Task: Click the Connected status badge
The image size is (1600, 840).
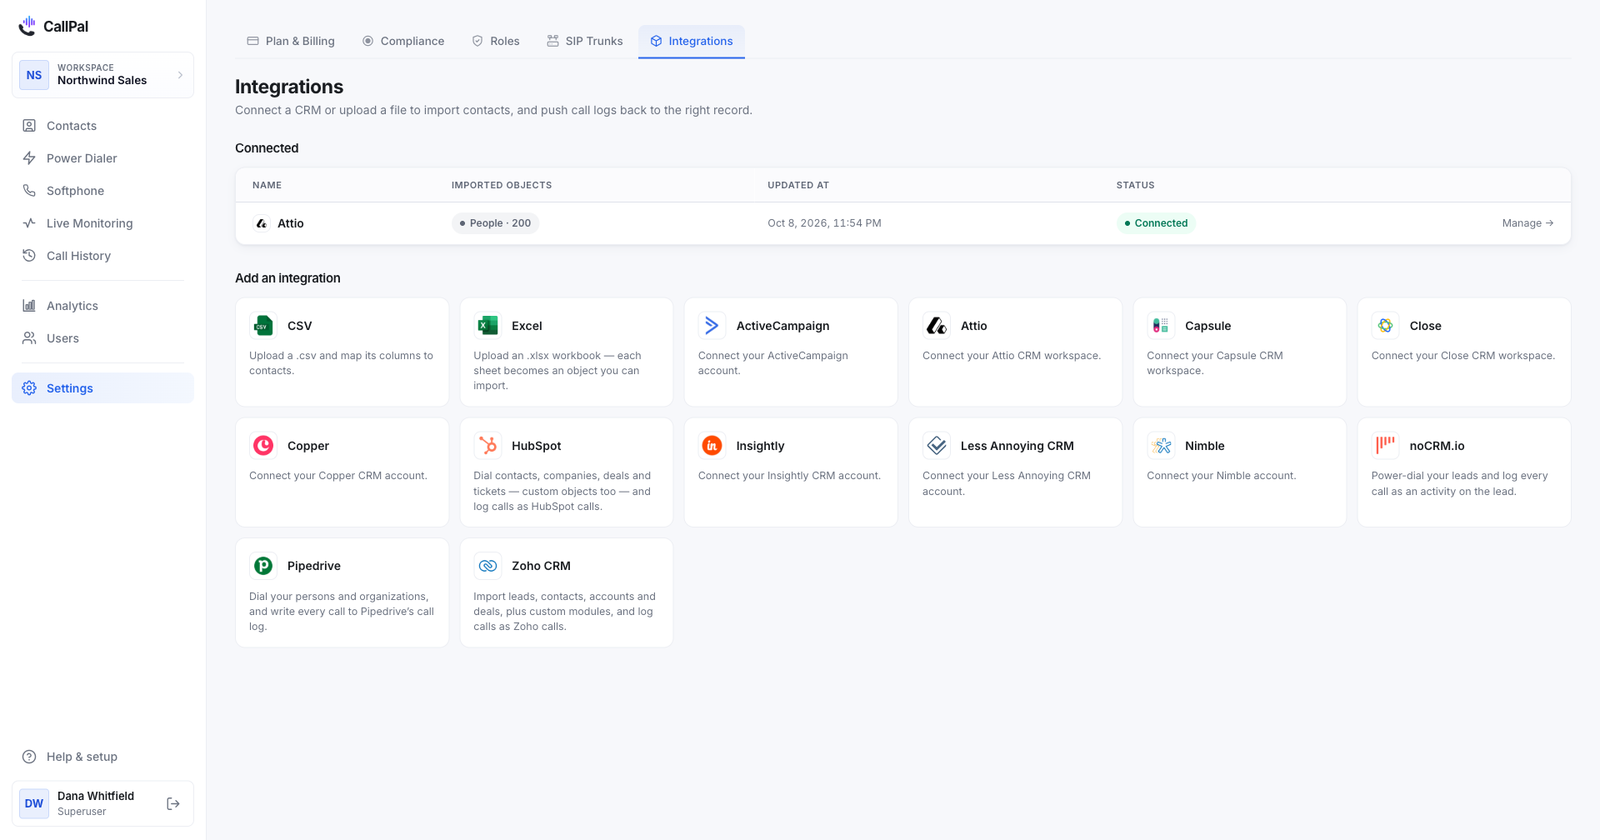Action: coord(1156,223)
